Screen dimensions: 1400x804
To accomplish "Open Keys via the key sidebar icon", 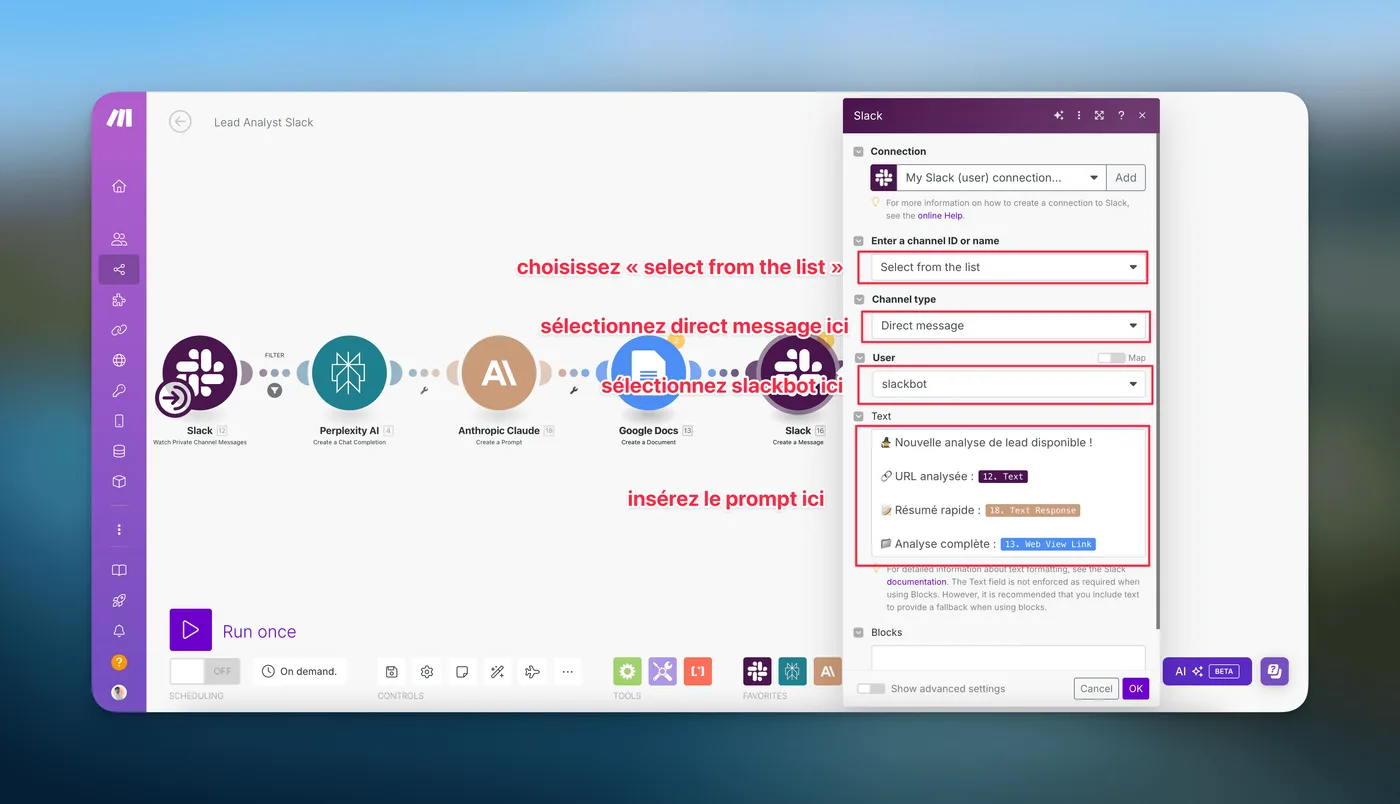I will tap(119, 391).
